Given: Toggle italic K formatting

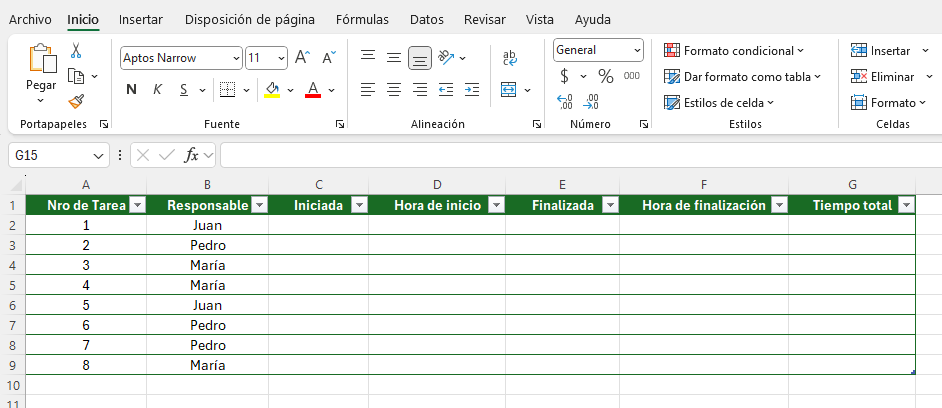Looking at the screenshot, I should pos(157,90).
